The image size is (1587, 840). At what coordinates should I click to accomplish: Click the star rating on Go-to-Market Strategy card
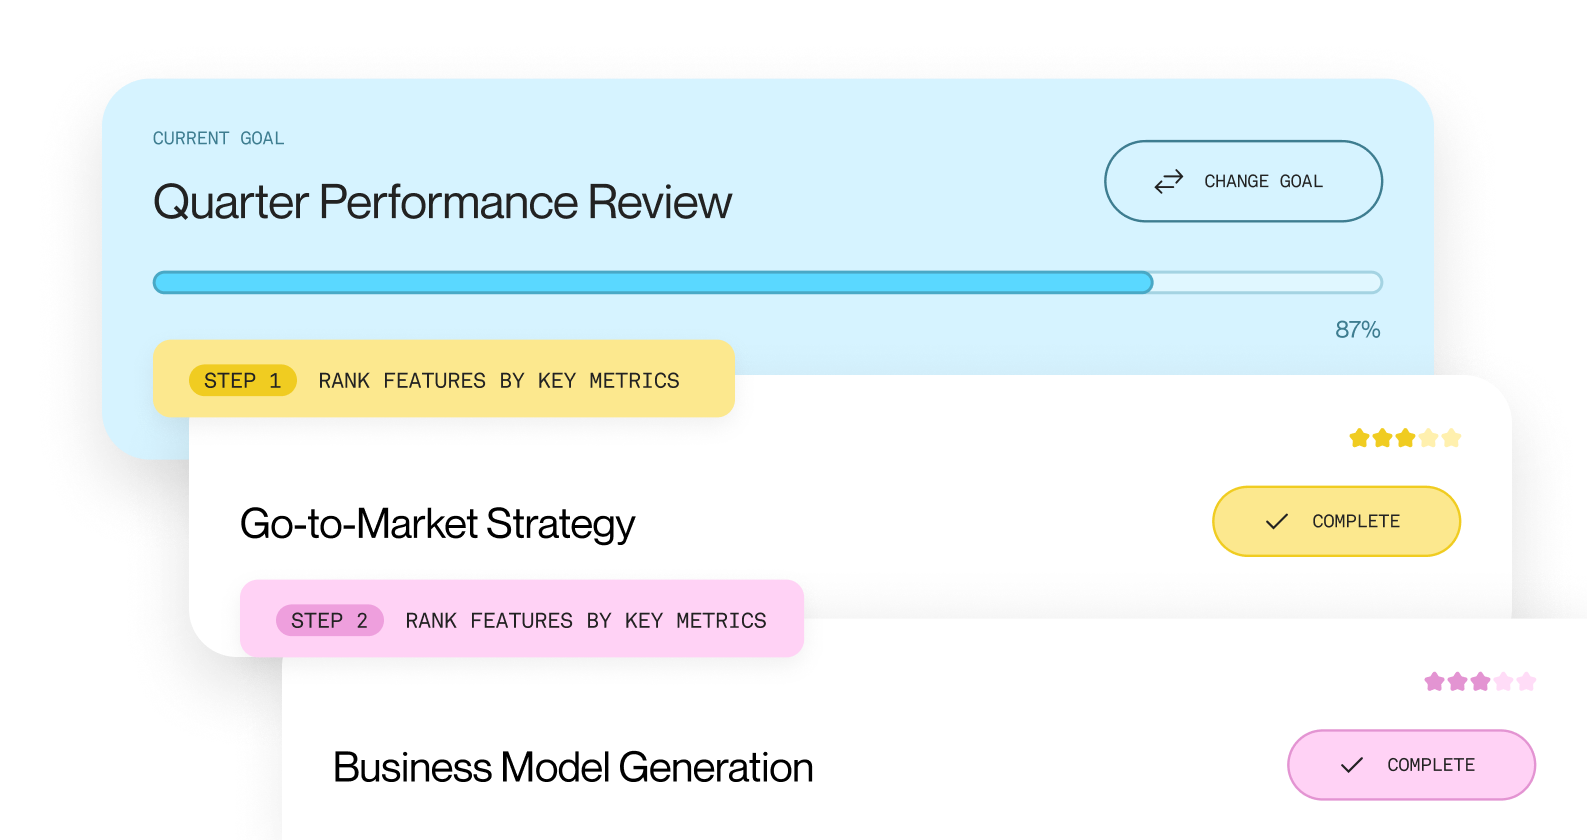[x=1405, y=438]
